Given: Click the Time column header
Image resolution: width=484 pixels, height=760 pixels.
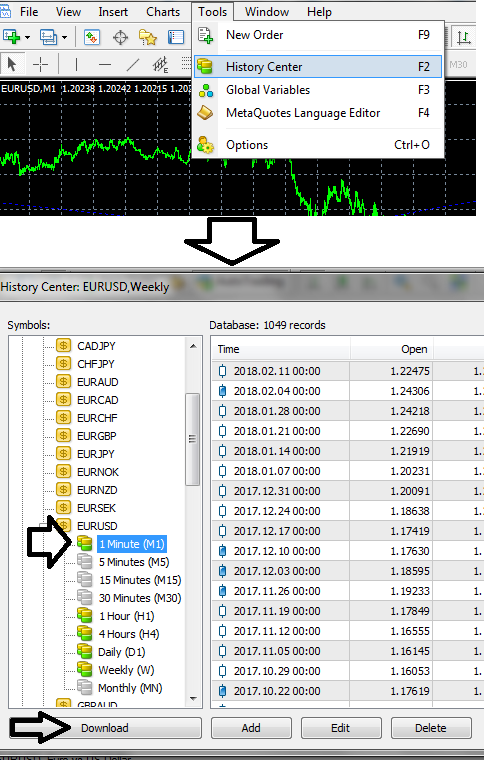Looking at the screenshot, I should 281,349.
